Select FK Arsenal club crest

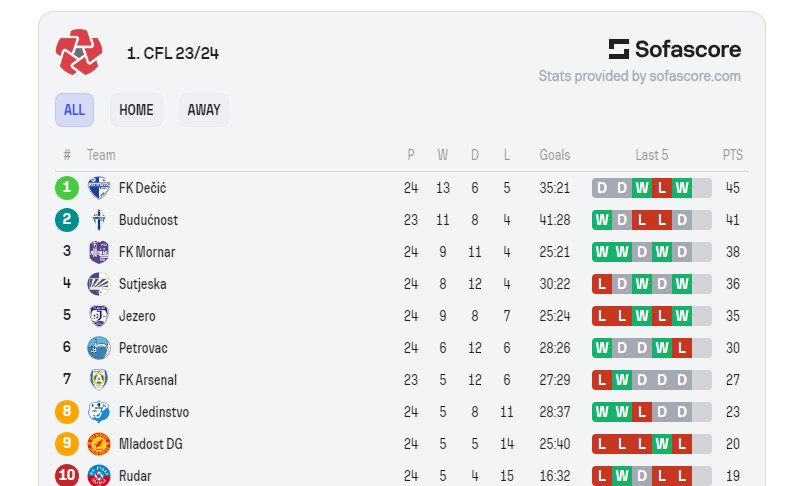coord(99,380)
